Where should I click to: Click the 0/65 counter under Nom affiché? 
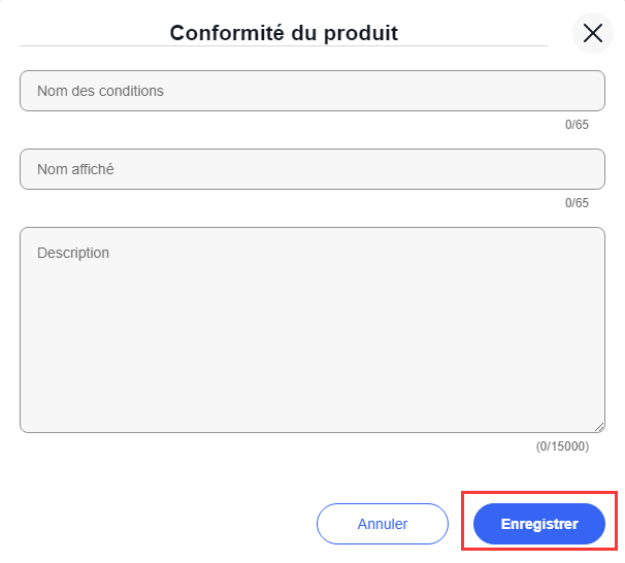[577, 203]
